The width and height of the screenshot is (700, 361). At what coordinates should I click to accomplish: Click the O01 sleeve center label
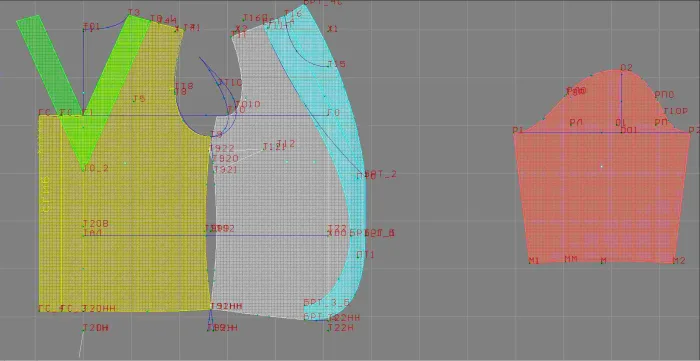coord(629,130)
